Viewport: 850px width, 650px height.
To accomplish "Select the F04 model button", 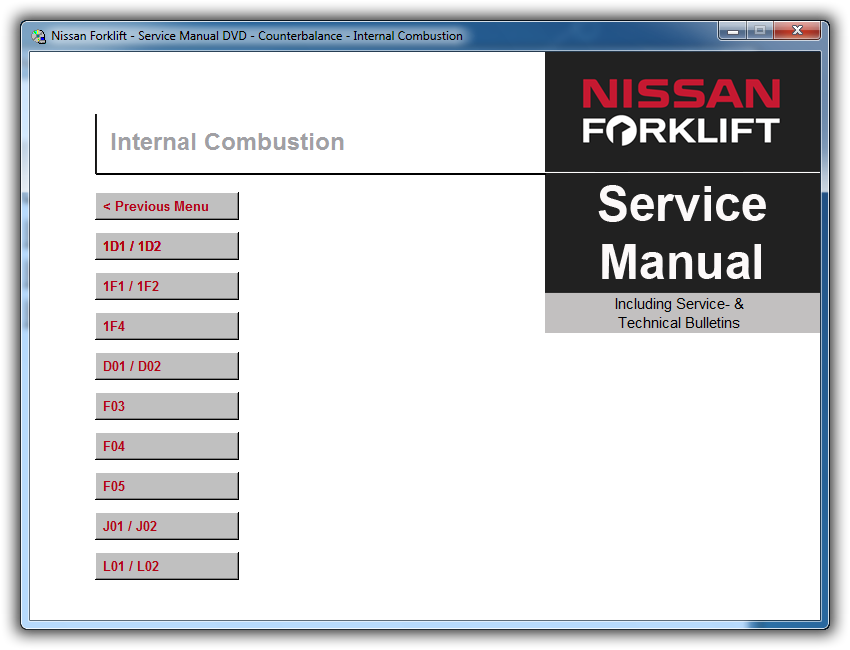I will [167, 446].
